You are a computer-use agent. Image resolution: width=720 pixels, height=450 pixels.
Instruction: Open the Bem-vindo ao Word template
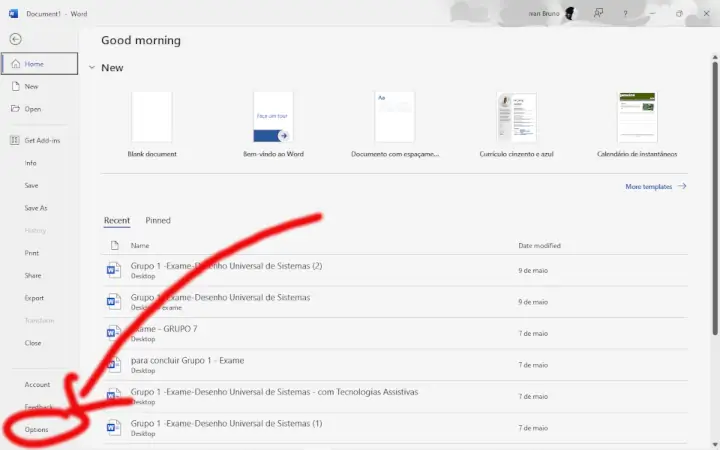(273, 124)
